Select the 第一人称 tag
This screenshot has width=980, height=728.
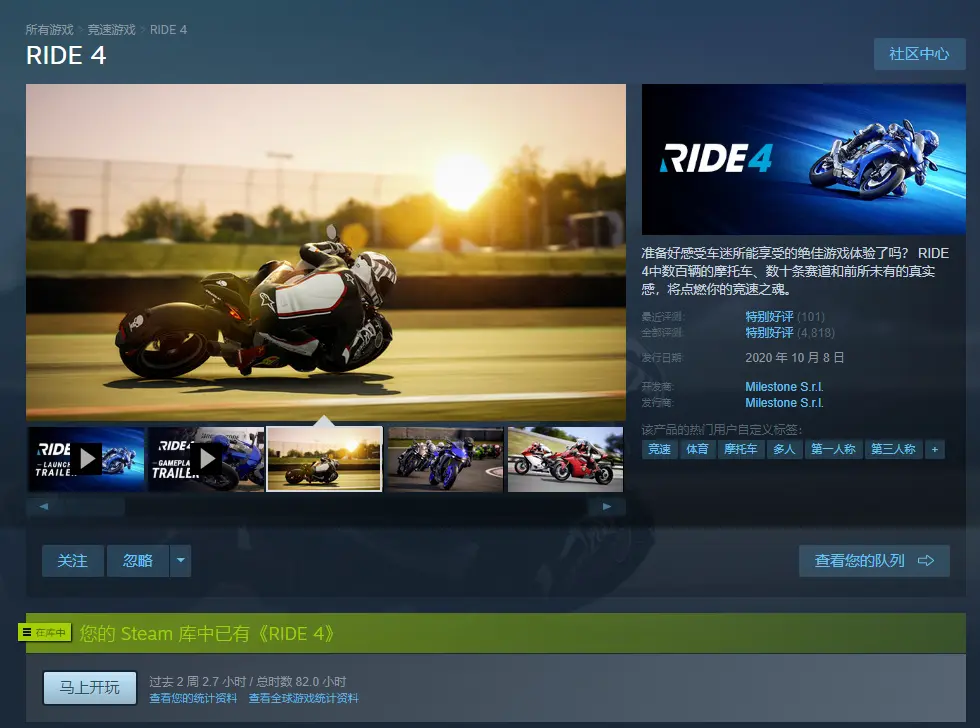[x=833, y=449]
